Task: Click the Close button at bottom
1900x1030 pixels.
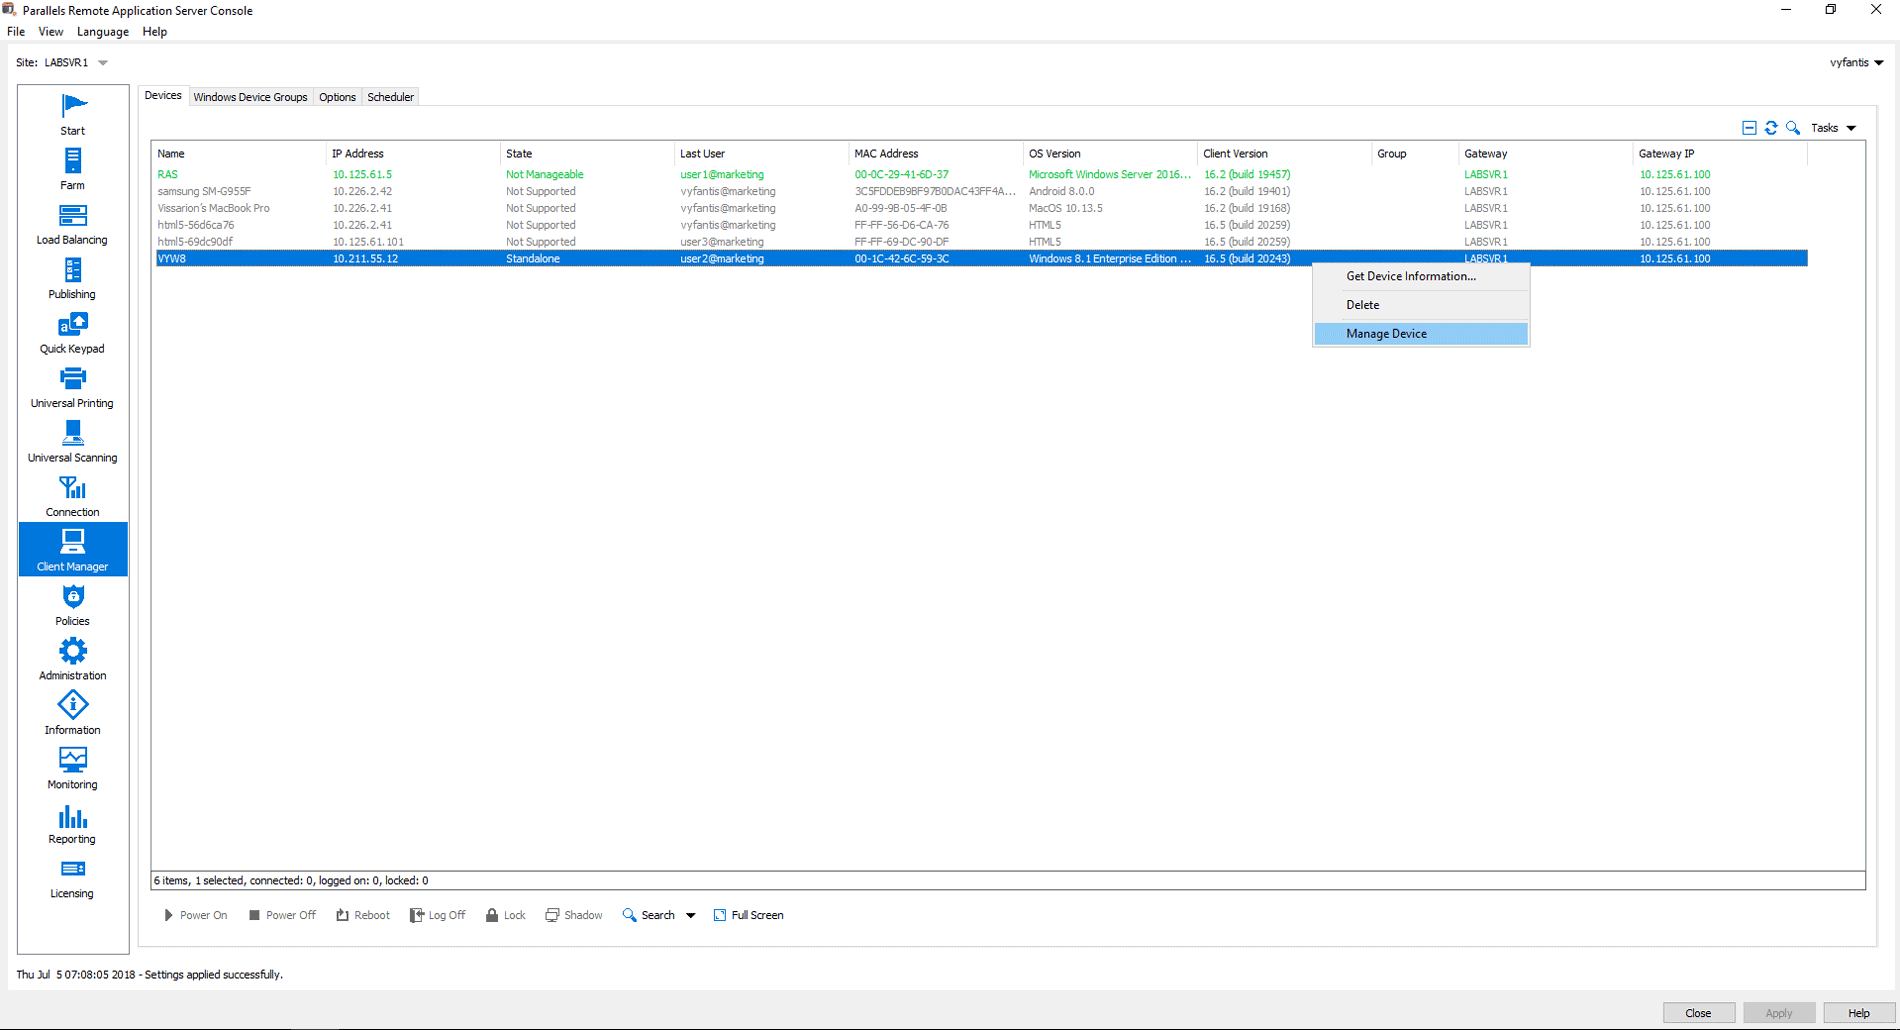Action: pyautogui.click(x=1698, y=1013)
